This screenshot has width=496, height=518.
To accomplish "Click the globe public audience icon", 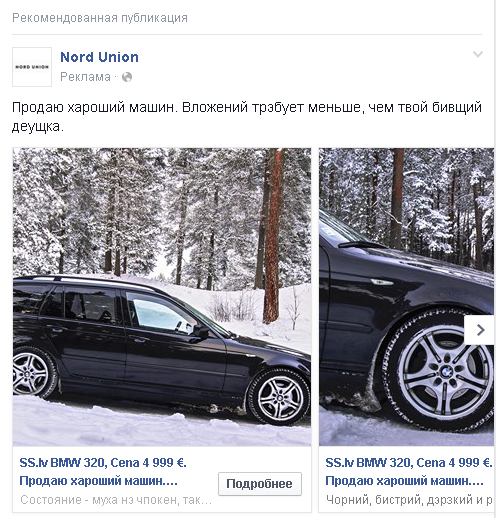I will pyautogui.click(x=127, y=77).
